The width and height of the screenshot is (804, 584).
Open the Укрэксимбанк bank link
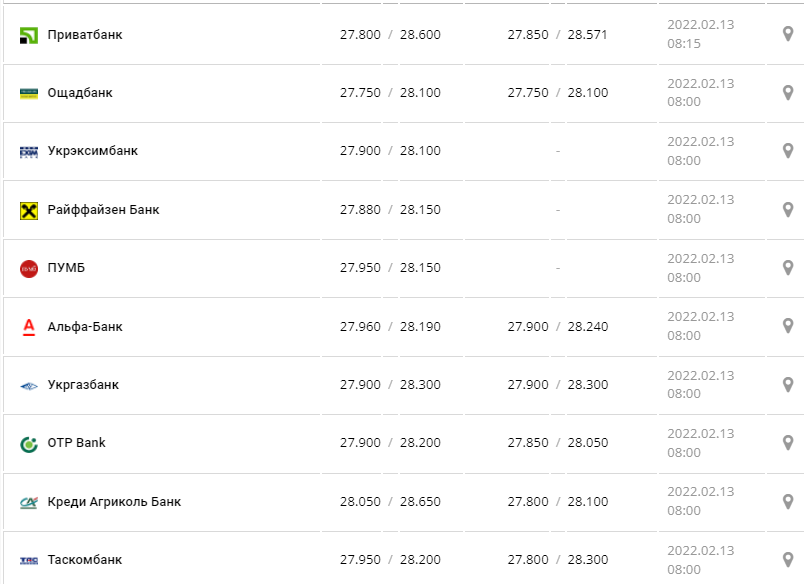pos(93,151)
